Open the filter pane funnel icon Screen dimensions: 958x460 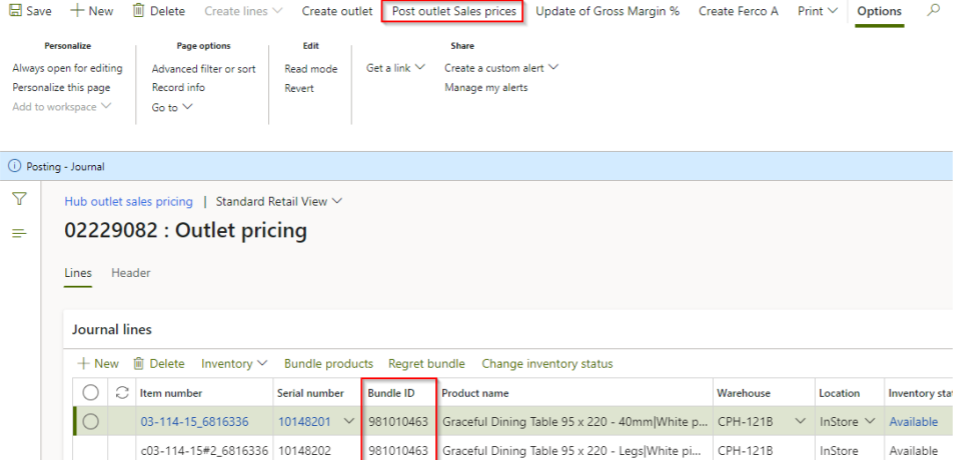[x=18, y=200]
